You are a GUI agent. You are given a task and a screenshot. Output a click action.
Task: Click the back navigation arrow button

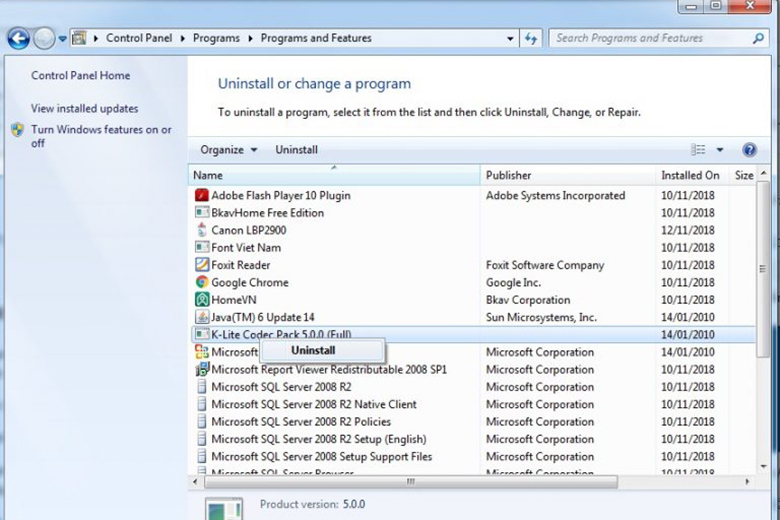pos(18,39)
